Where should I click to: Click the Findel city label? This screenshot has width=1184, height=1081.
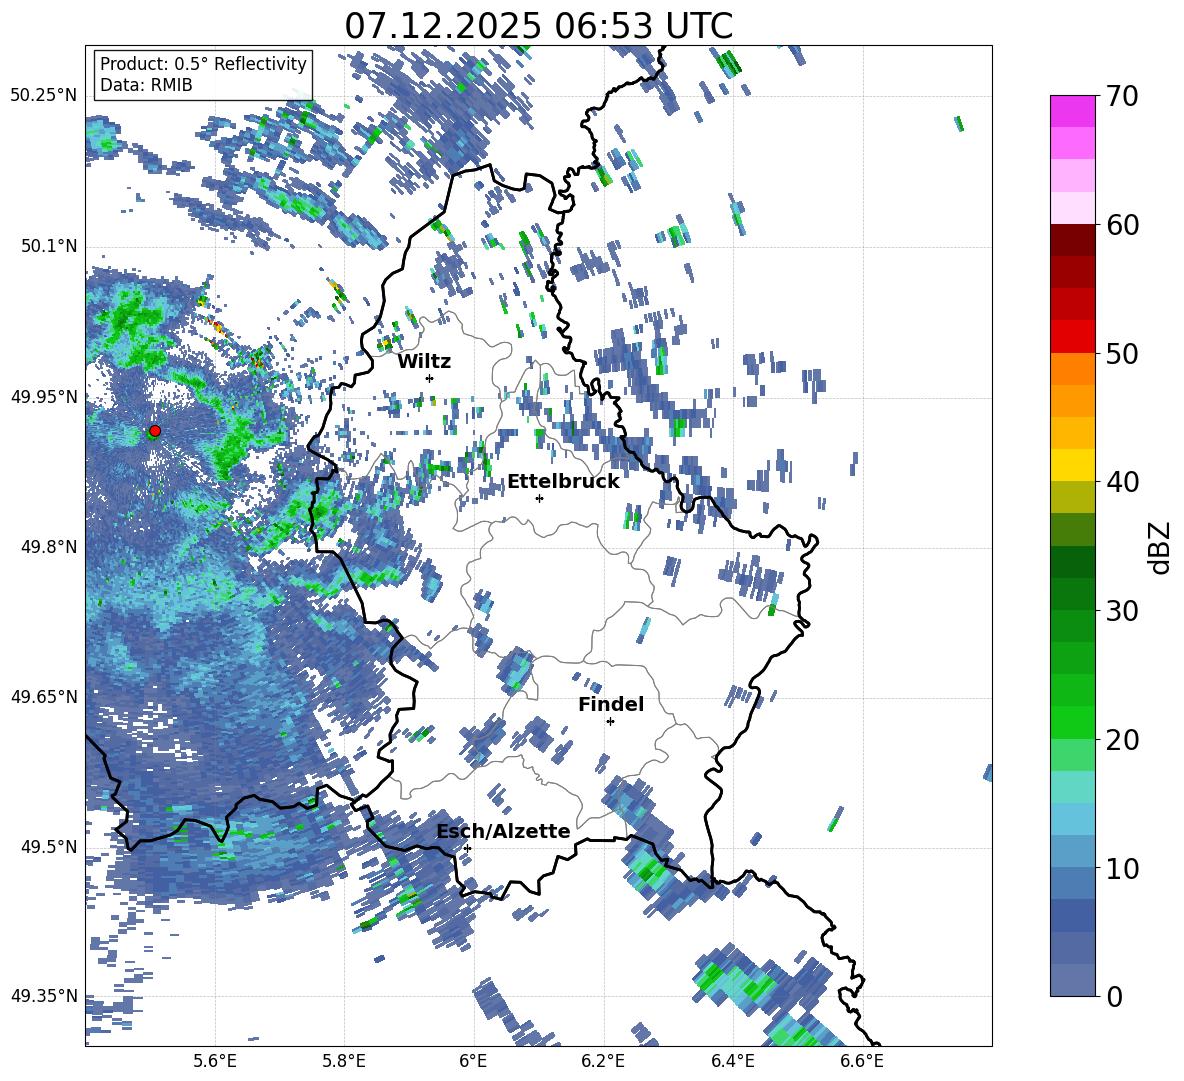pyautogui.click(x=611, y=704)
